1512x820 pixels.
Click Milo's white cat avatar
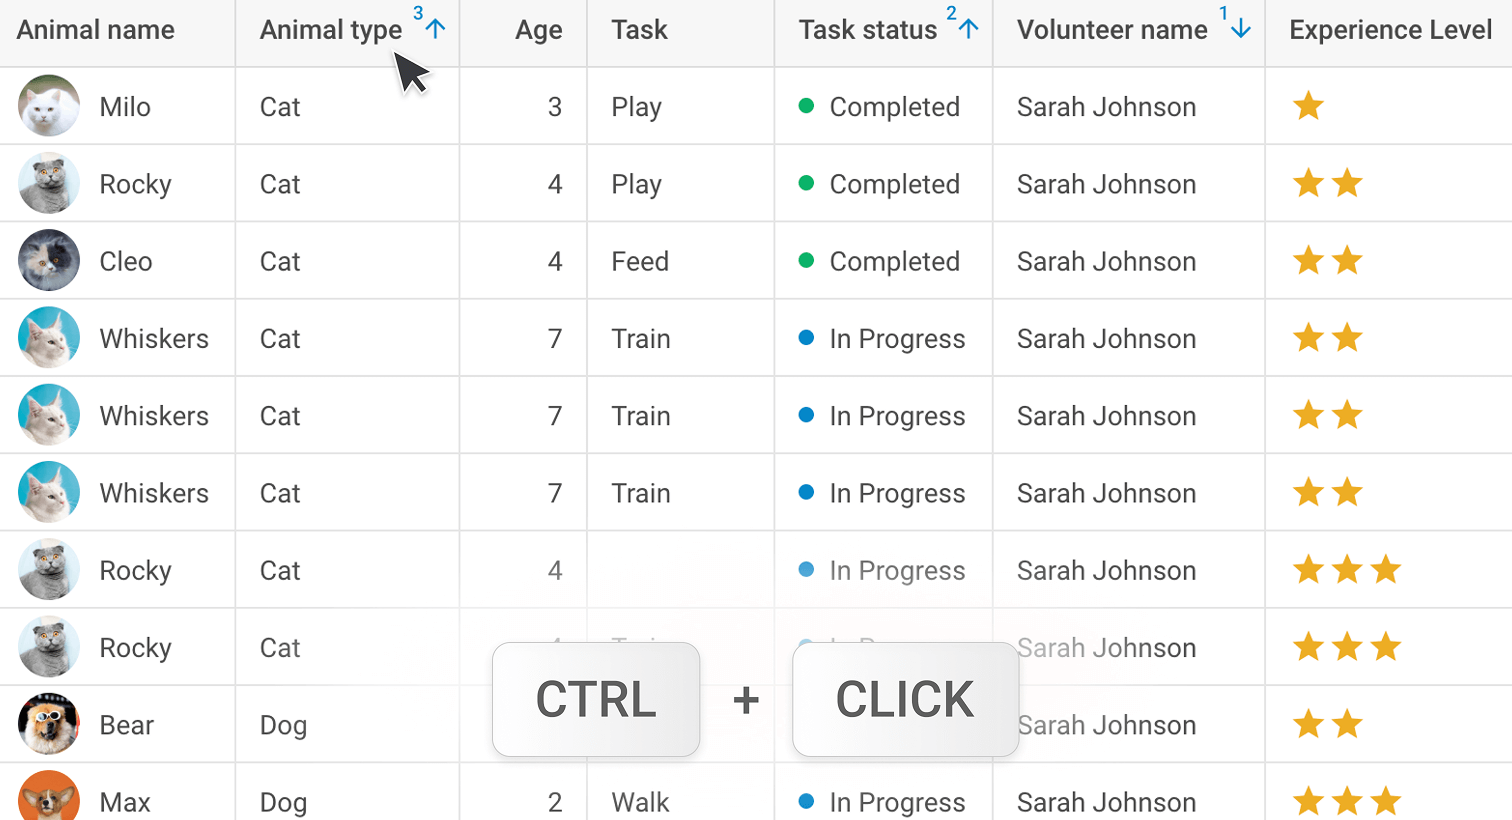click(x=49, y=106)
